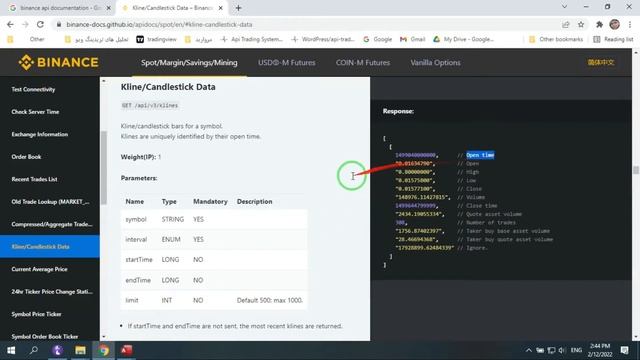This screenshot has height=360, width=640.
Task: Click the sidebar scrollbar thumb
Action: pos(104,167)
